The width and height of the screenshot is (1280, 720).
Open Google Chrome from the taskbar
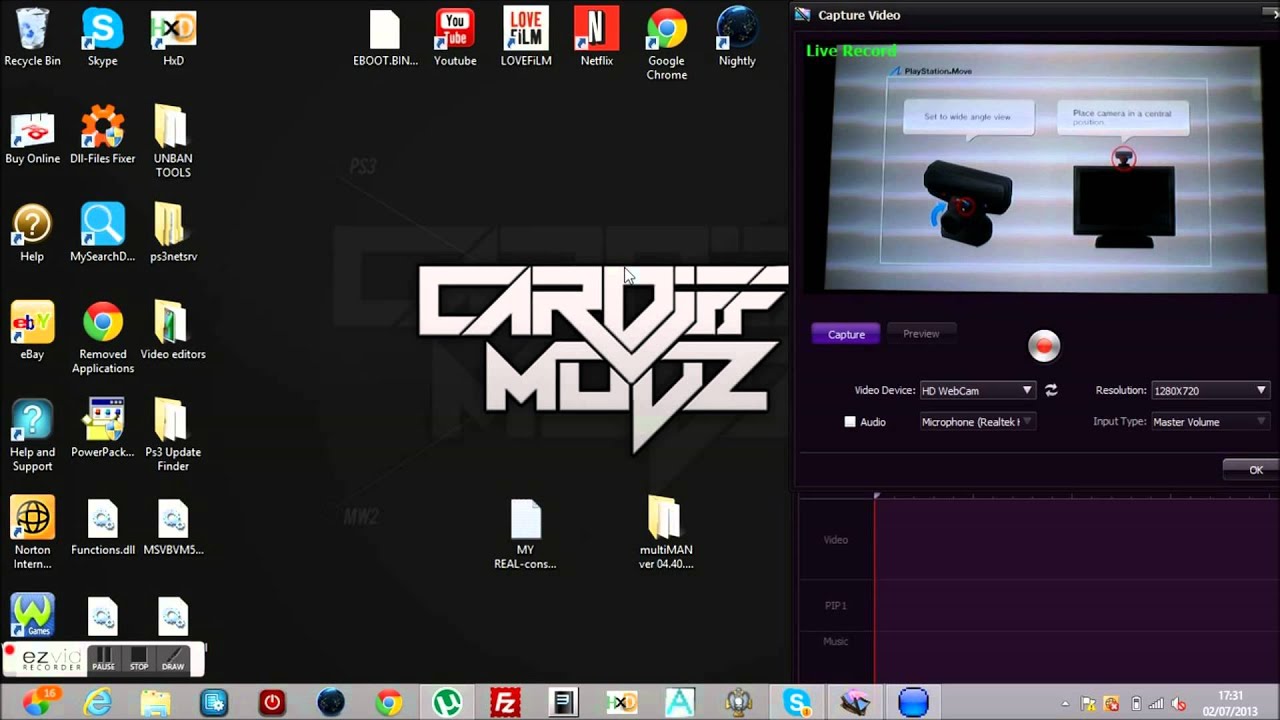(389, 703)
